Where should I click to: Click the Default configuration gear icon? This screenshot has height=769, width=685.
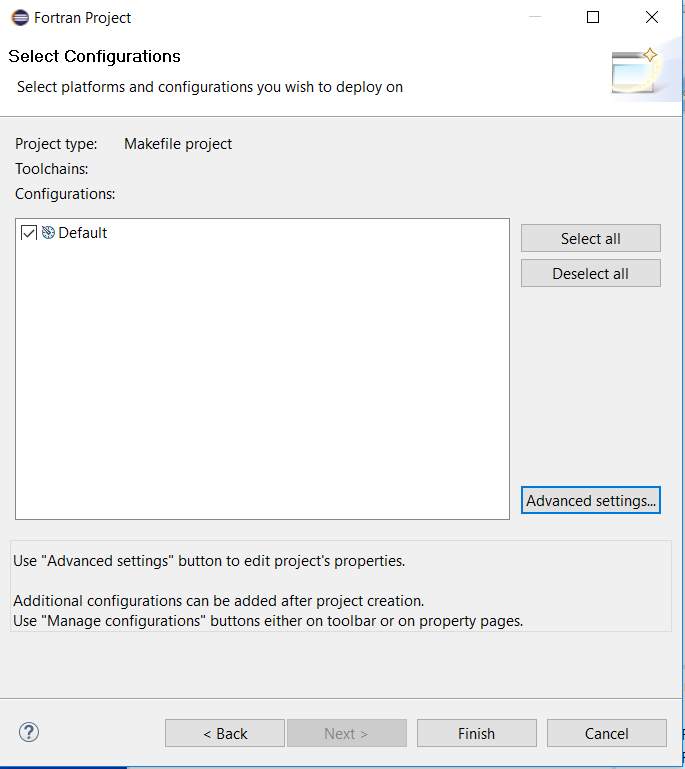(x=48, y=232)
